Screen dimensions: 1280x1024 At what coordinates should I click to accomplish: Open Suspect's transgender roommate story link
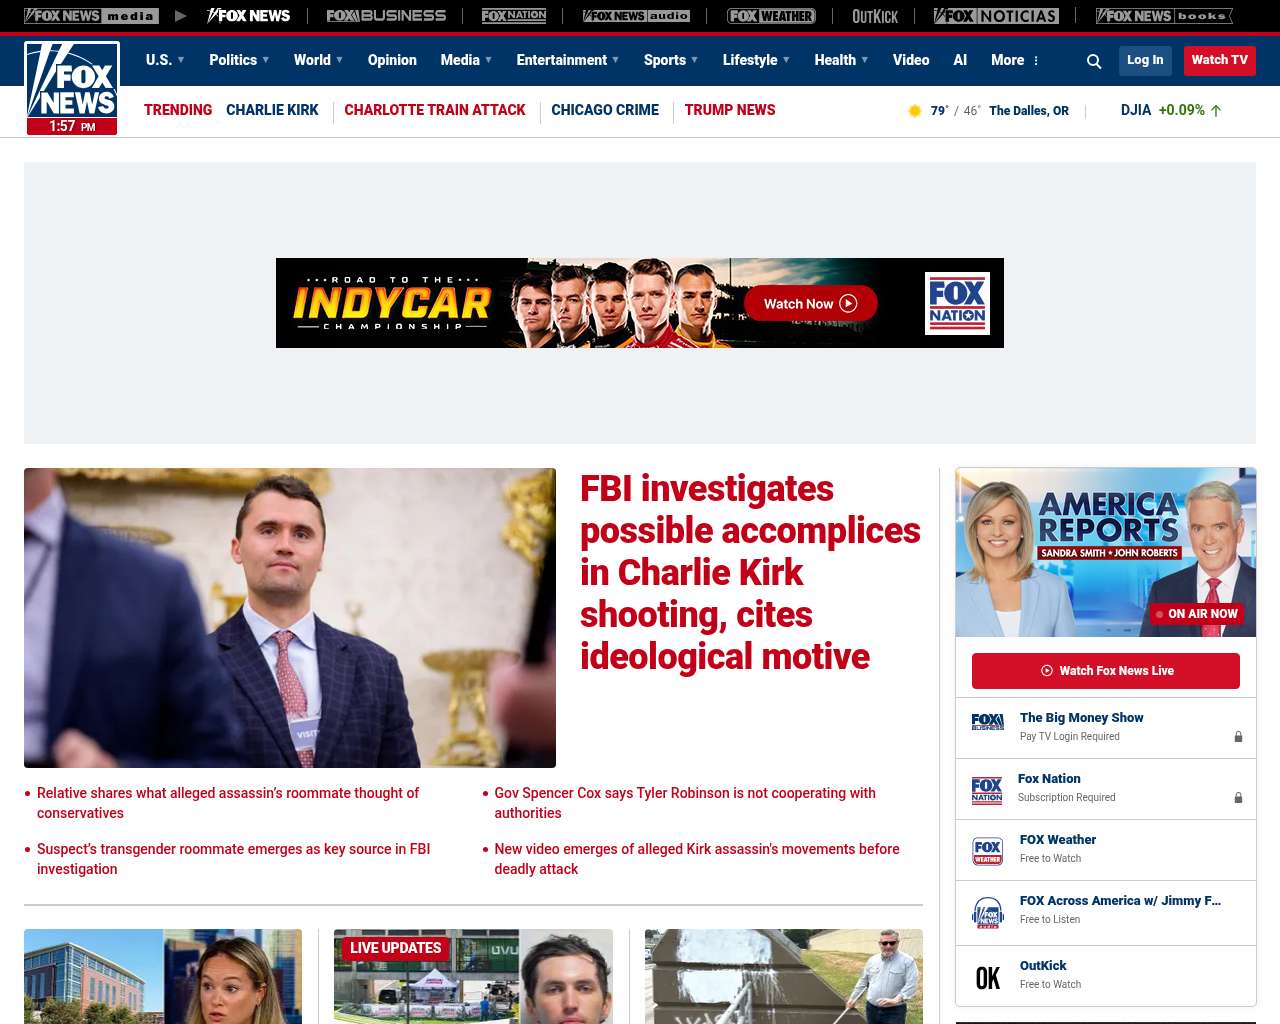234,859
